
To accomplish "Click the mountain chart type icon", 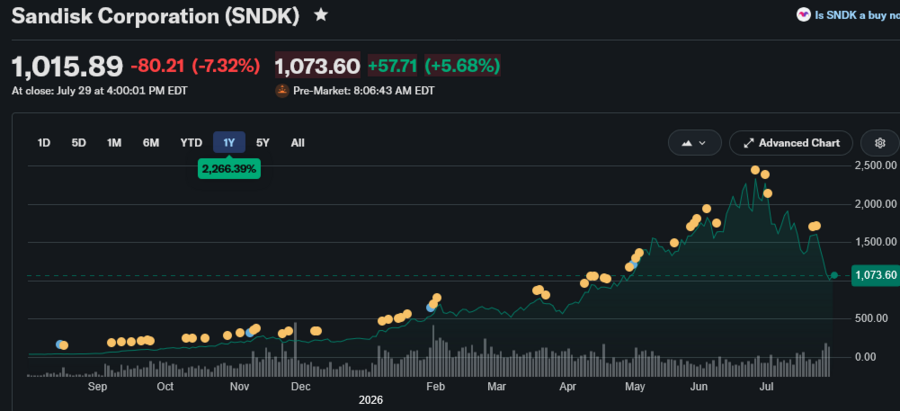I will click(687, 143).
